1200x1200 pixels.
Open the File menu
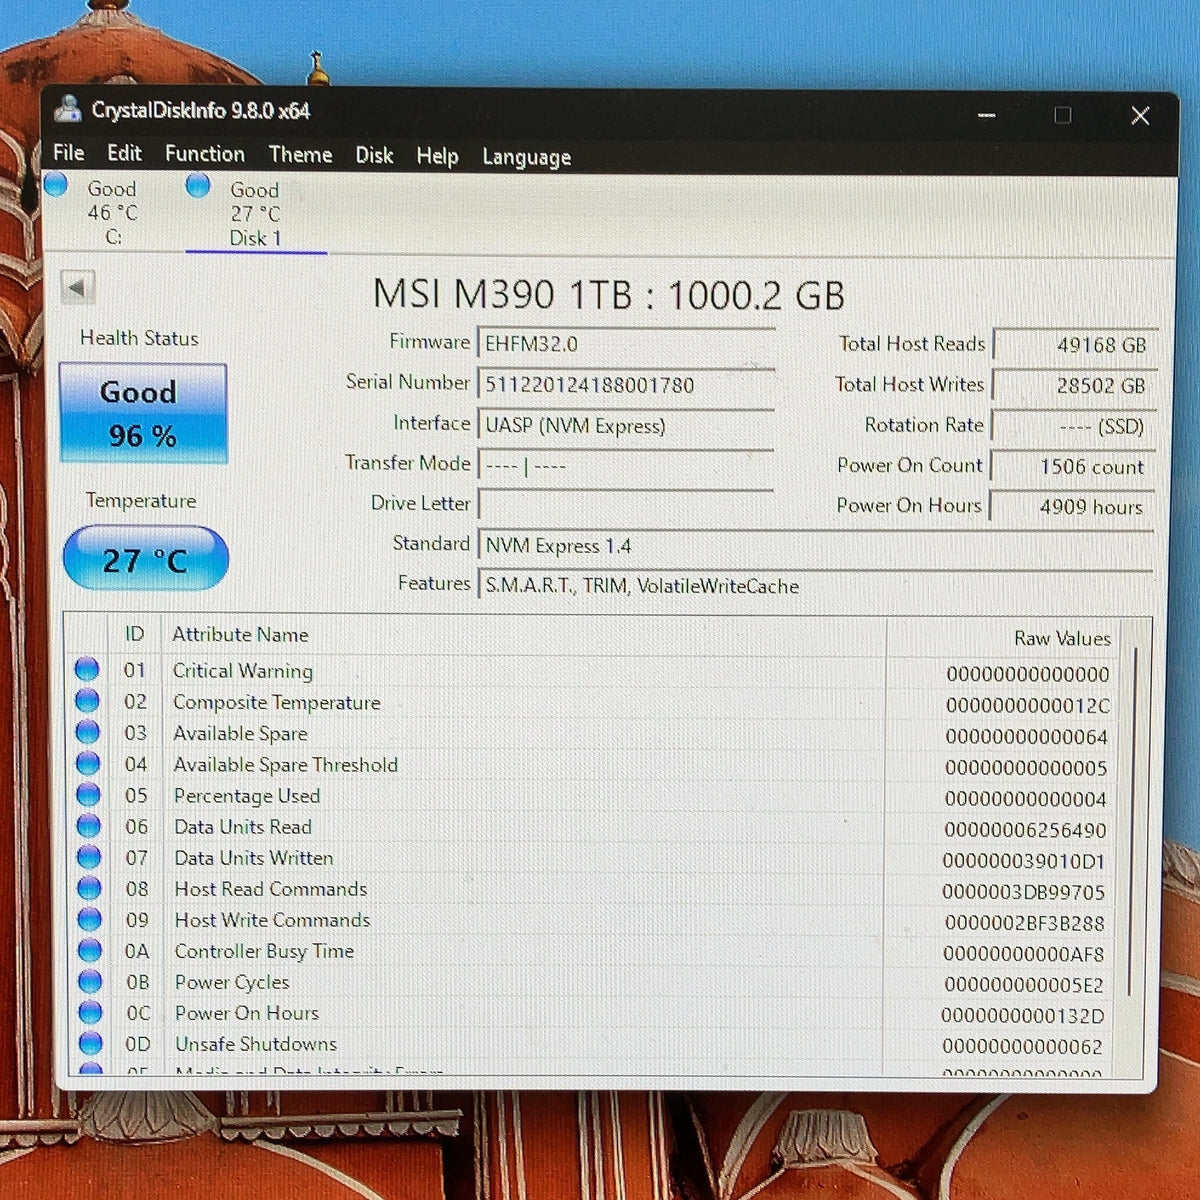click(x=69, y=153)
